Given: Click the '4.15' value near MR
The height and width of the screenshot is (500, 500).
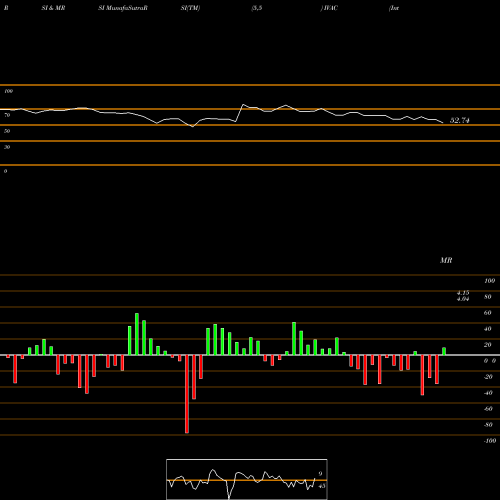Looking at the screenshot, I should [463, 292].
